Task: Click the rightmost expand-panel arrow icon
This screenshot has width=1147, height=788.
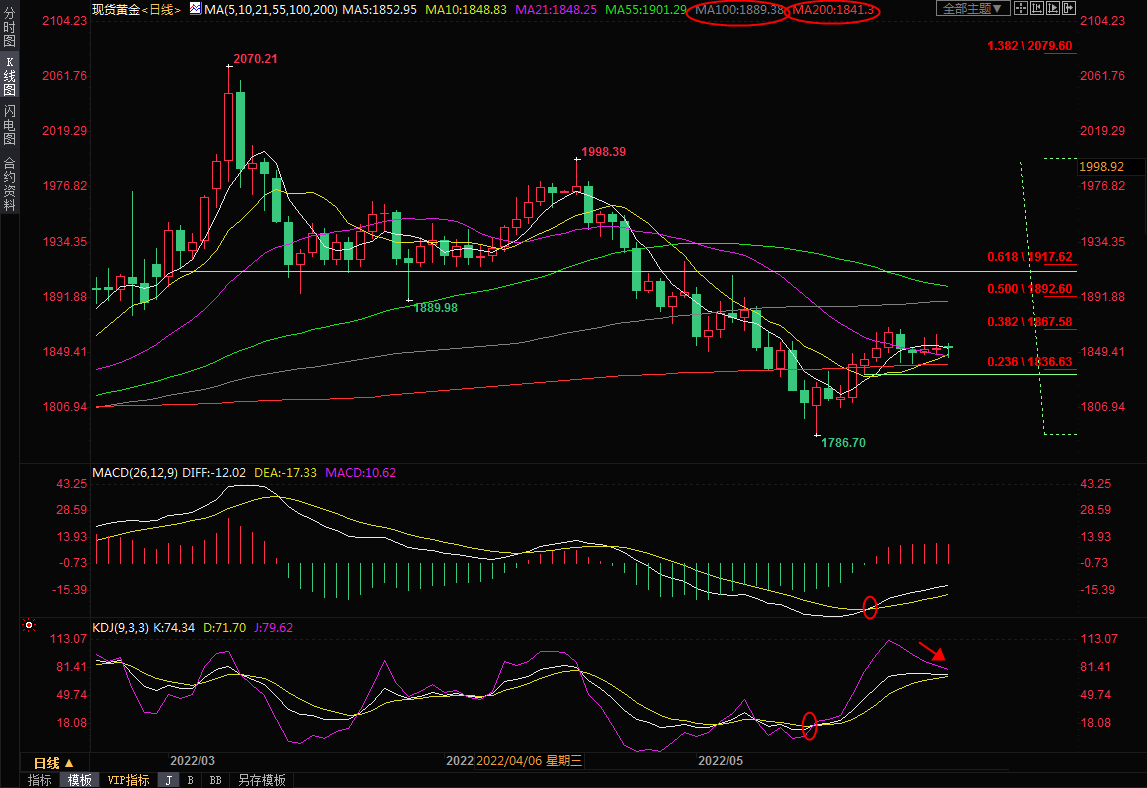Action: [1069, 8]
